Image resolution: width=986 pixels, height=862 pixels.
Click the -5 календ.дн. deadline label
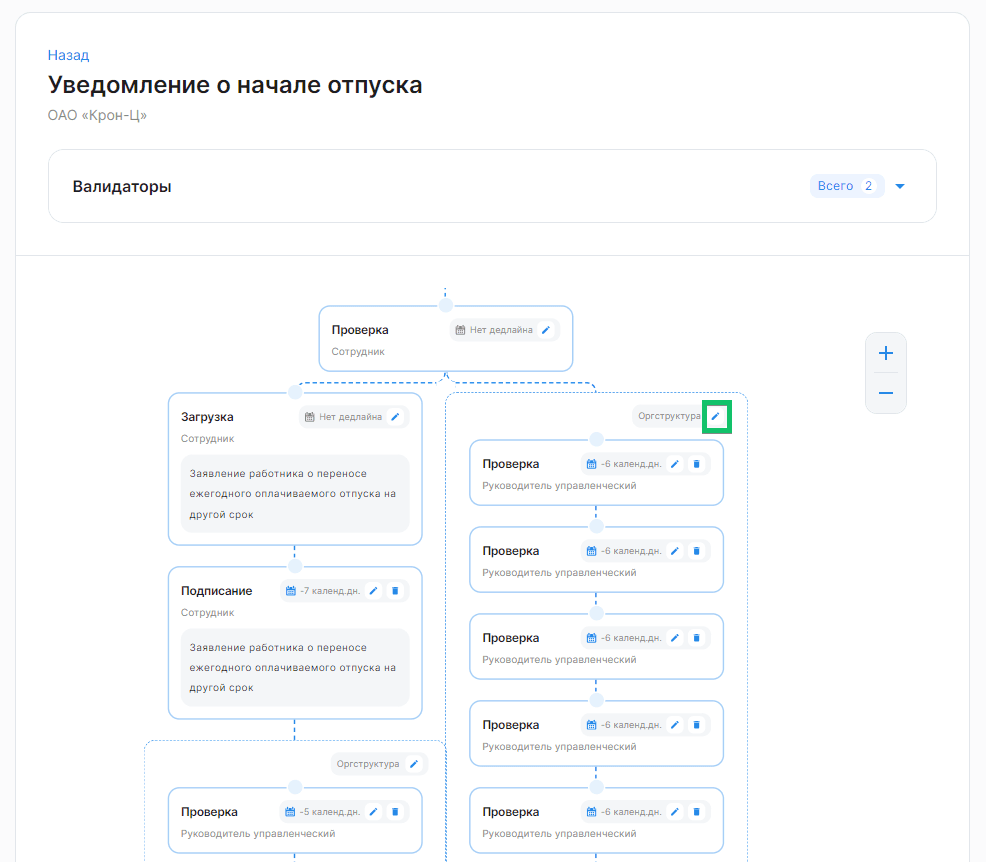pyautogui.click(x=330, y=812)
